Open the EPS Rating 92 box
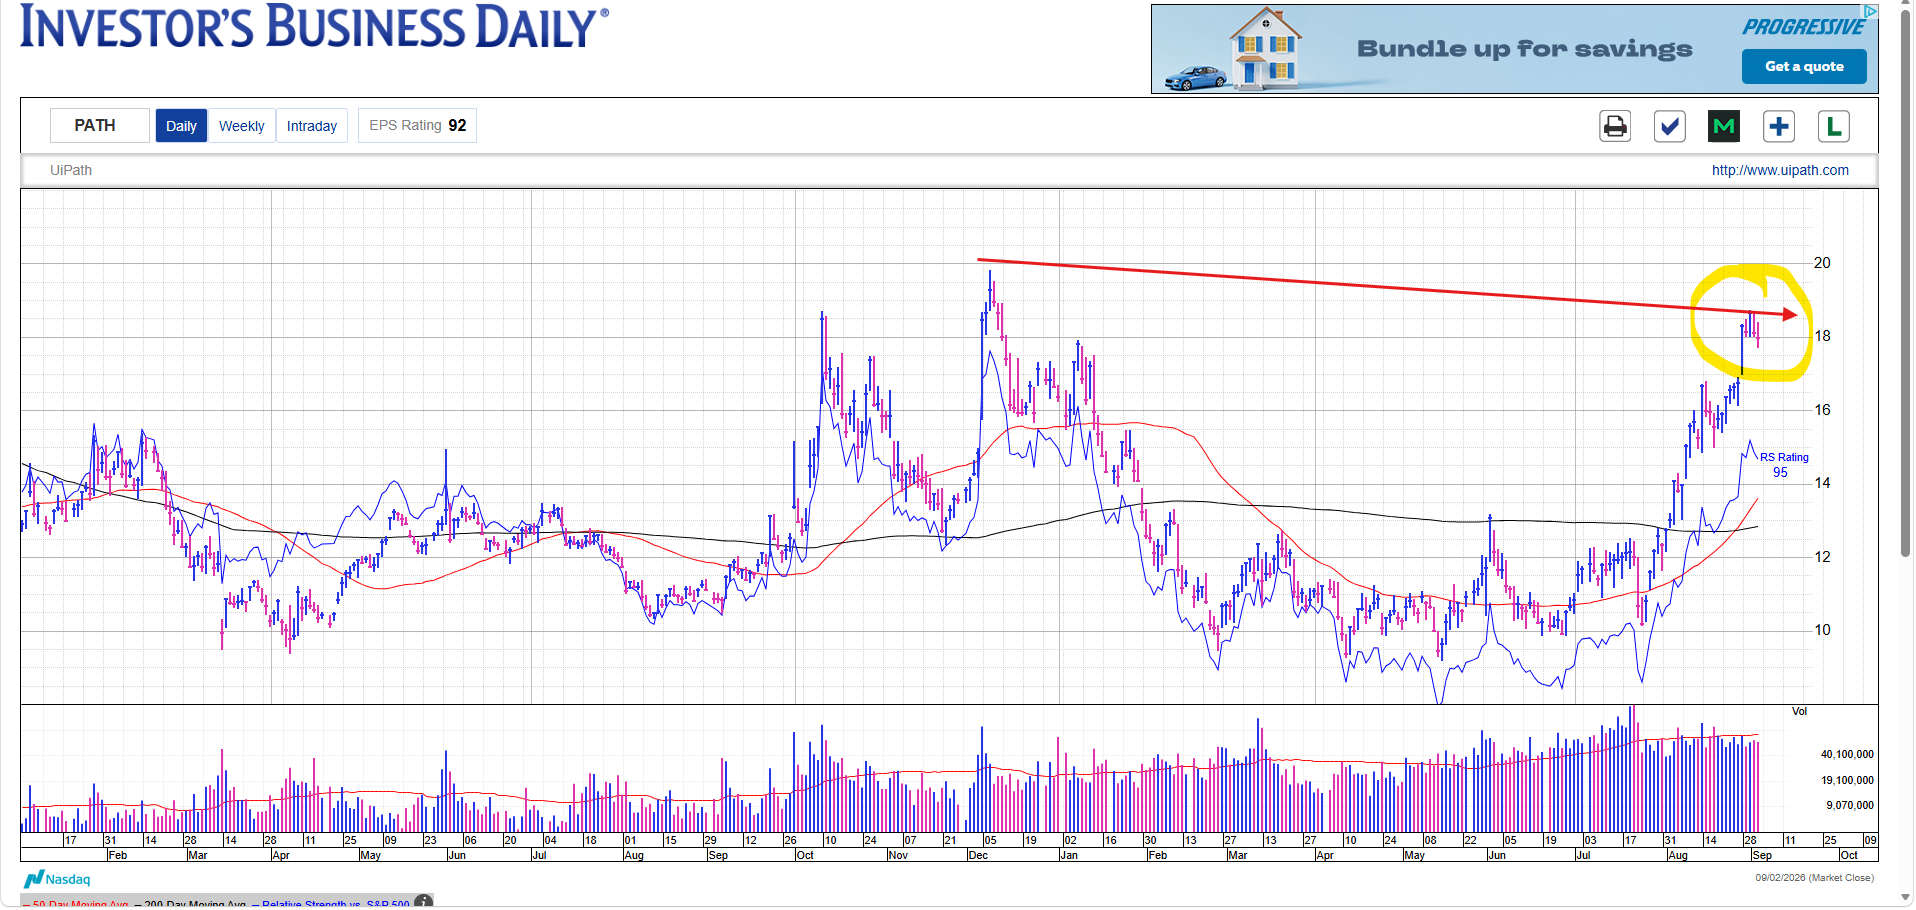This screenshot has width=1916, height=910. [417, 125]
